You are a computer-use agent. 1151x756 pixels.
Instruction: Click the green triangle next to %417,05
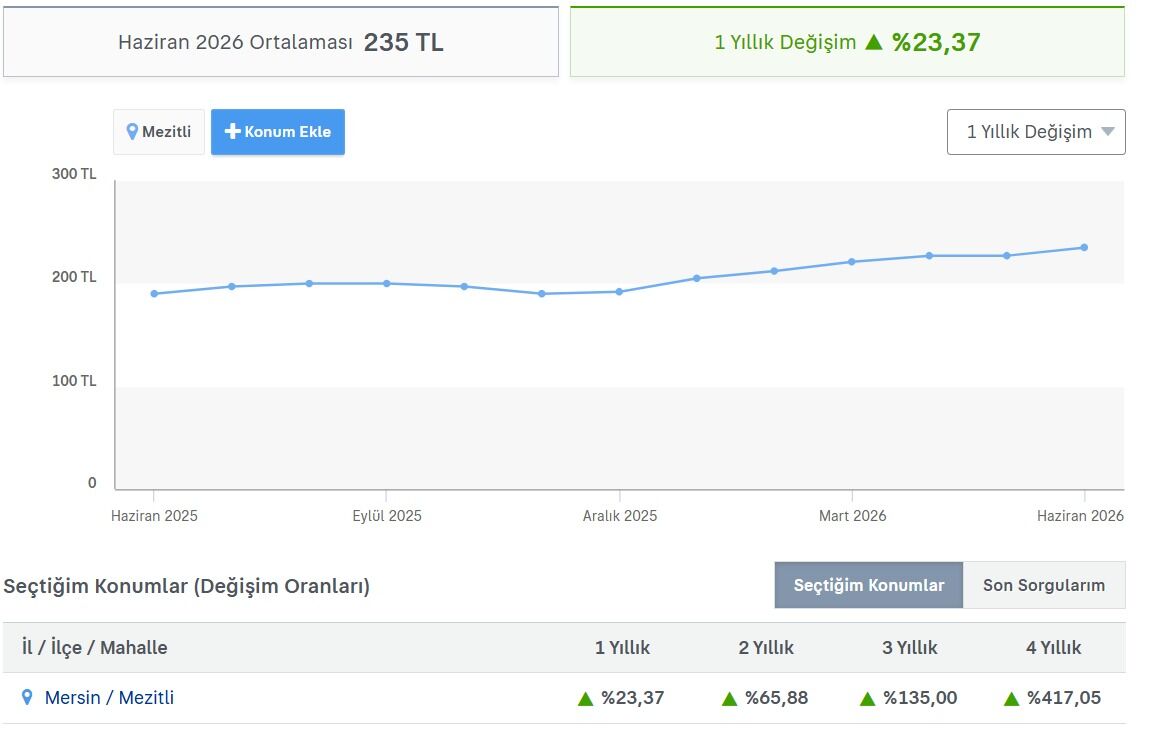[1011, 699]
